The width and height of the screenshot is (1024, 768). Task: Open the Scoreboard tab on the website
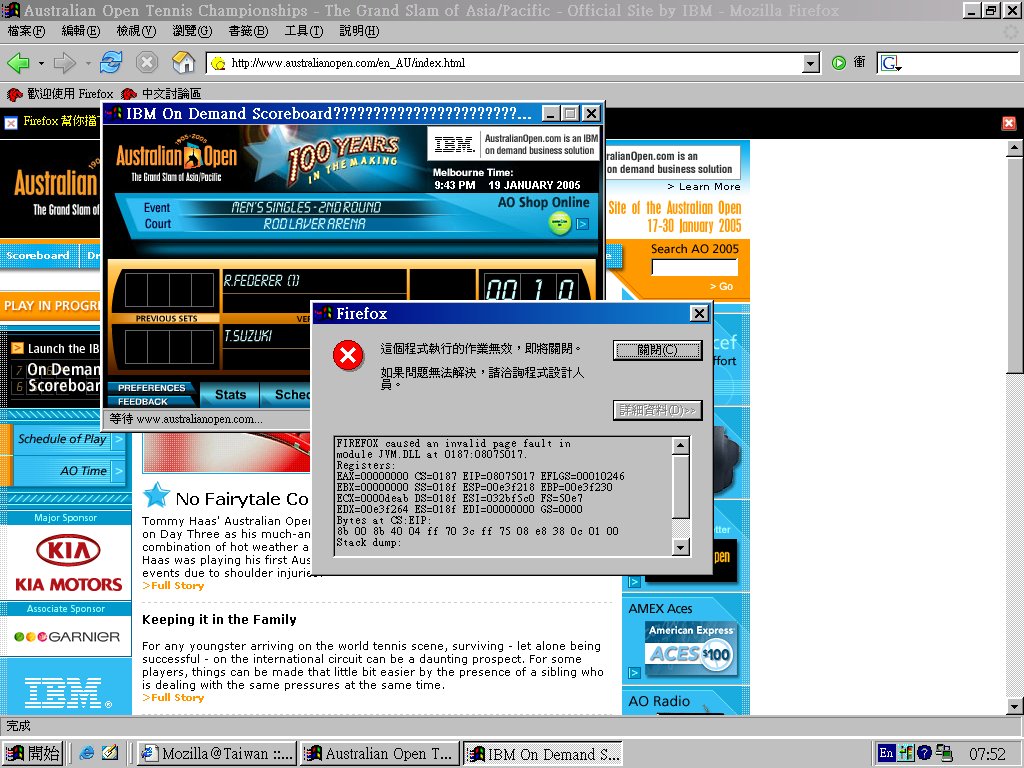[38, 255]
